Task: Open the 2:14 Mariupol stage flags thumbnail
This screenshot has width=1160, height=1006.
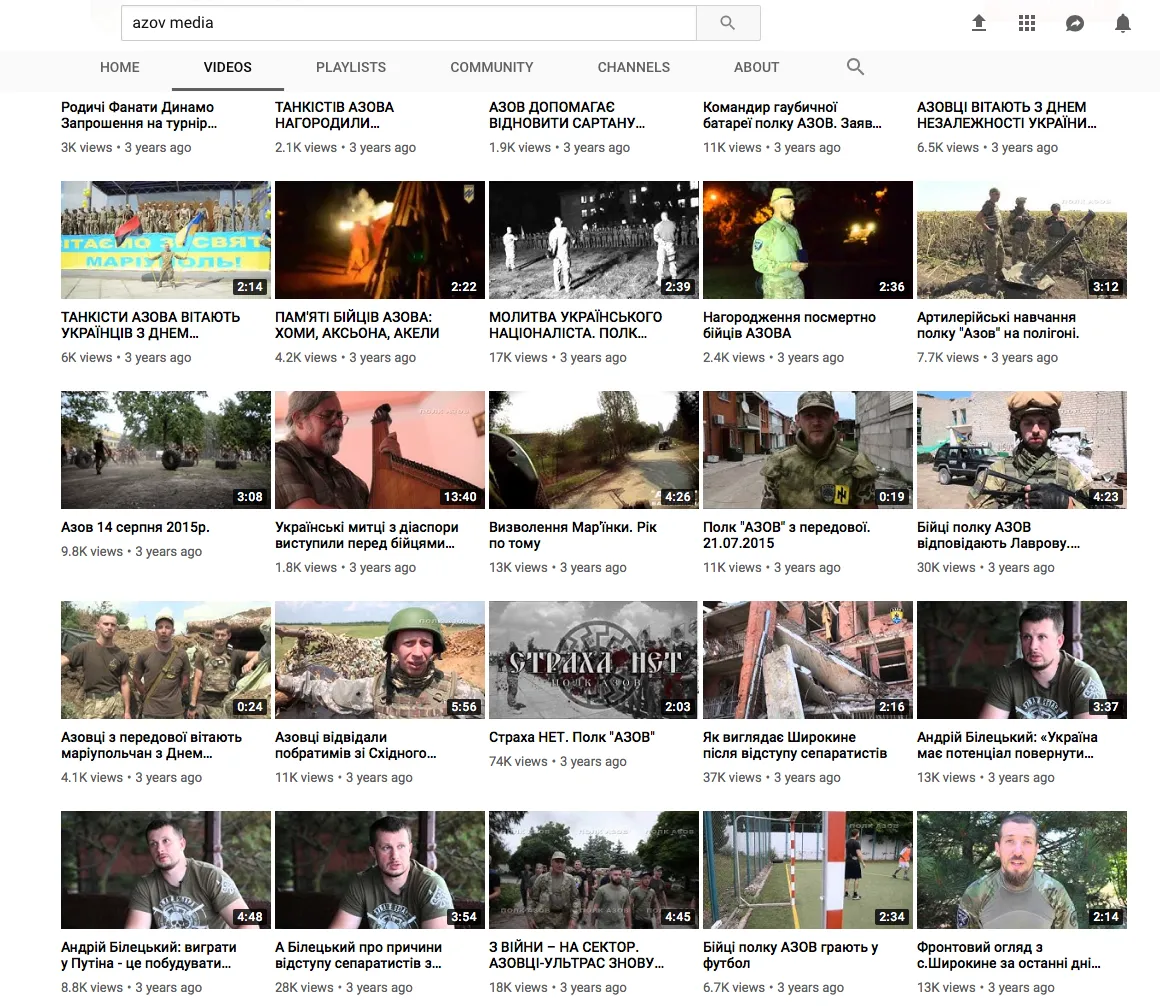Action: pyautogui.click(x=166, y=240)
